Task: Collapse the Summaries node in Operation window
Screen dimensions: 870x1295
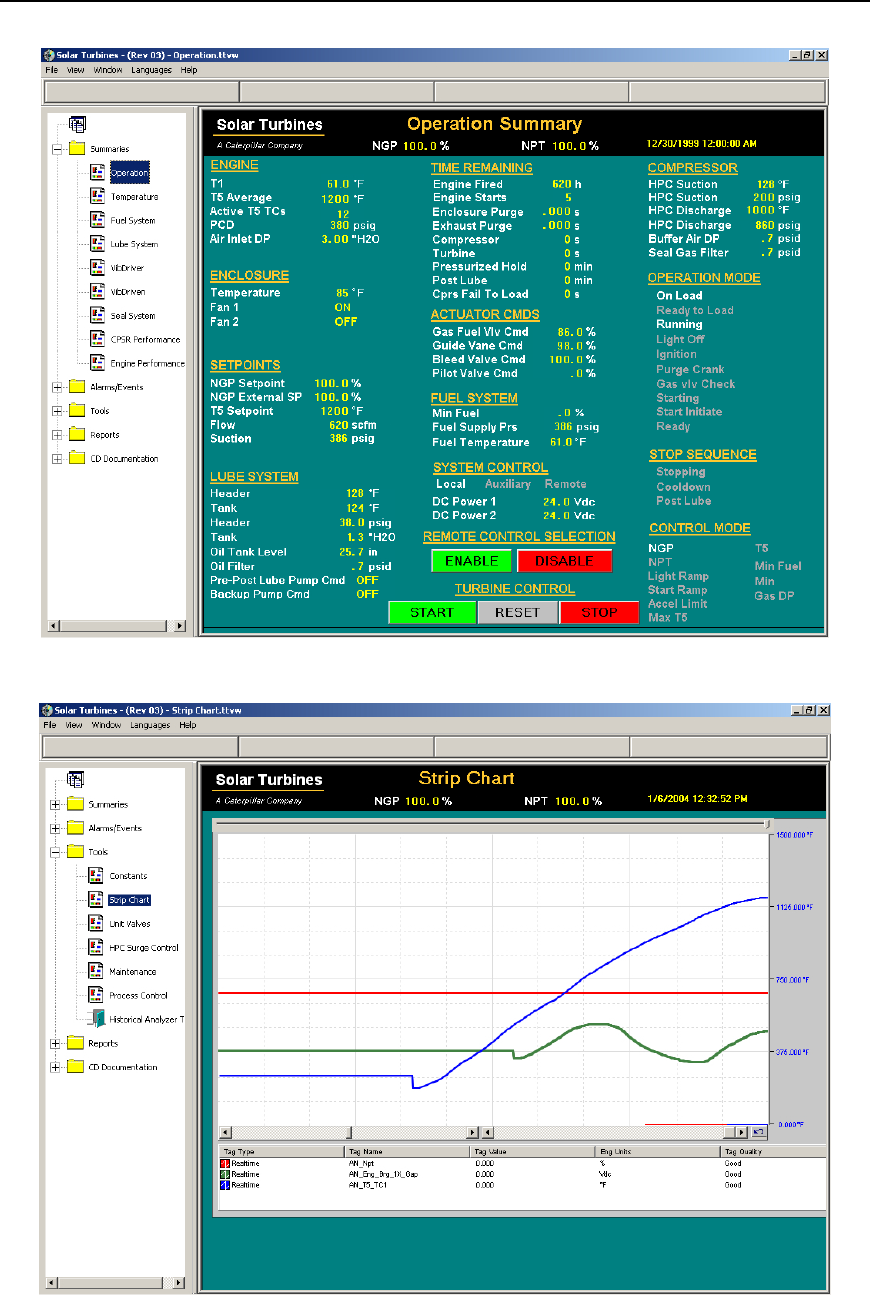Action: 57,149
